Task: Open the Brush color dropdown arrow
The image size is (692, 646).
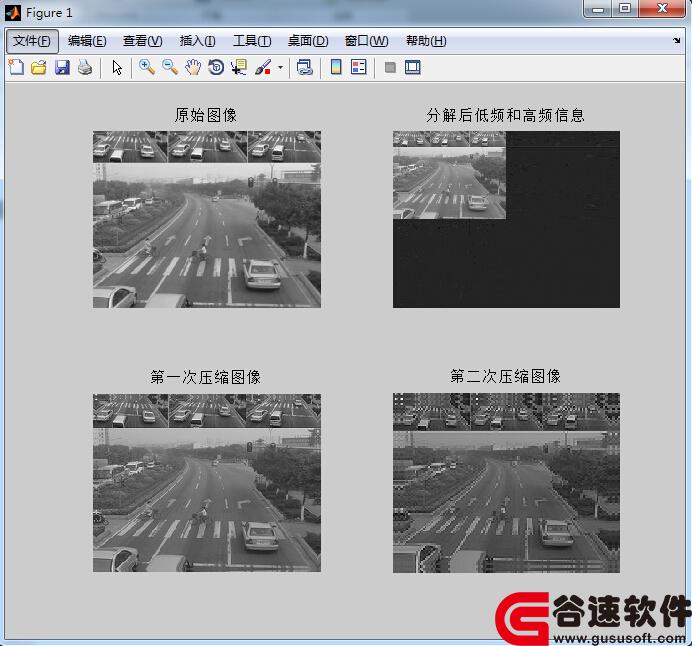Action: point(280,68)
